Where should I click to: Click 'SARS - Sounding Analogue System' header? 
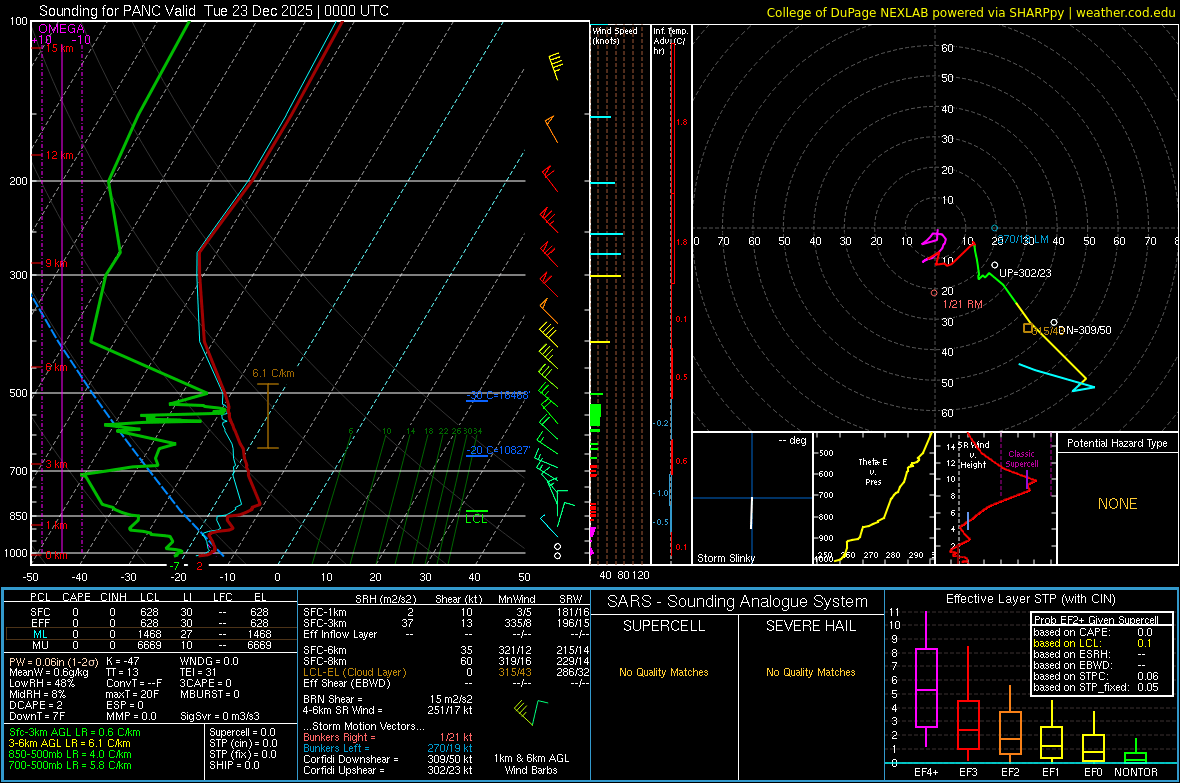pyautogui.click(x=737, y=602)
